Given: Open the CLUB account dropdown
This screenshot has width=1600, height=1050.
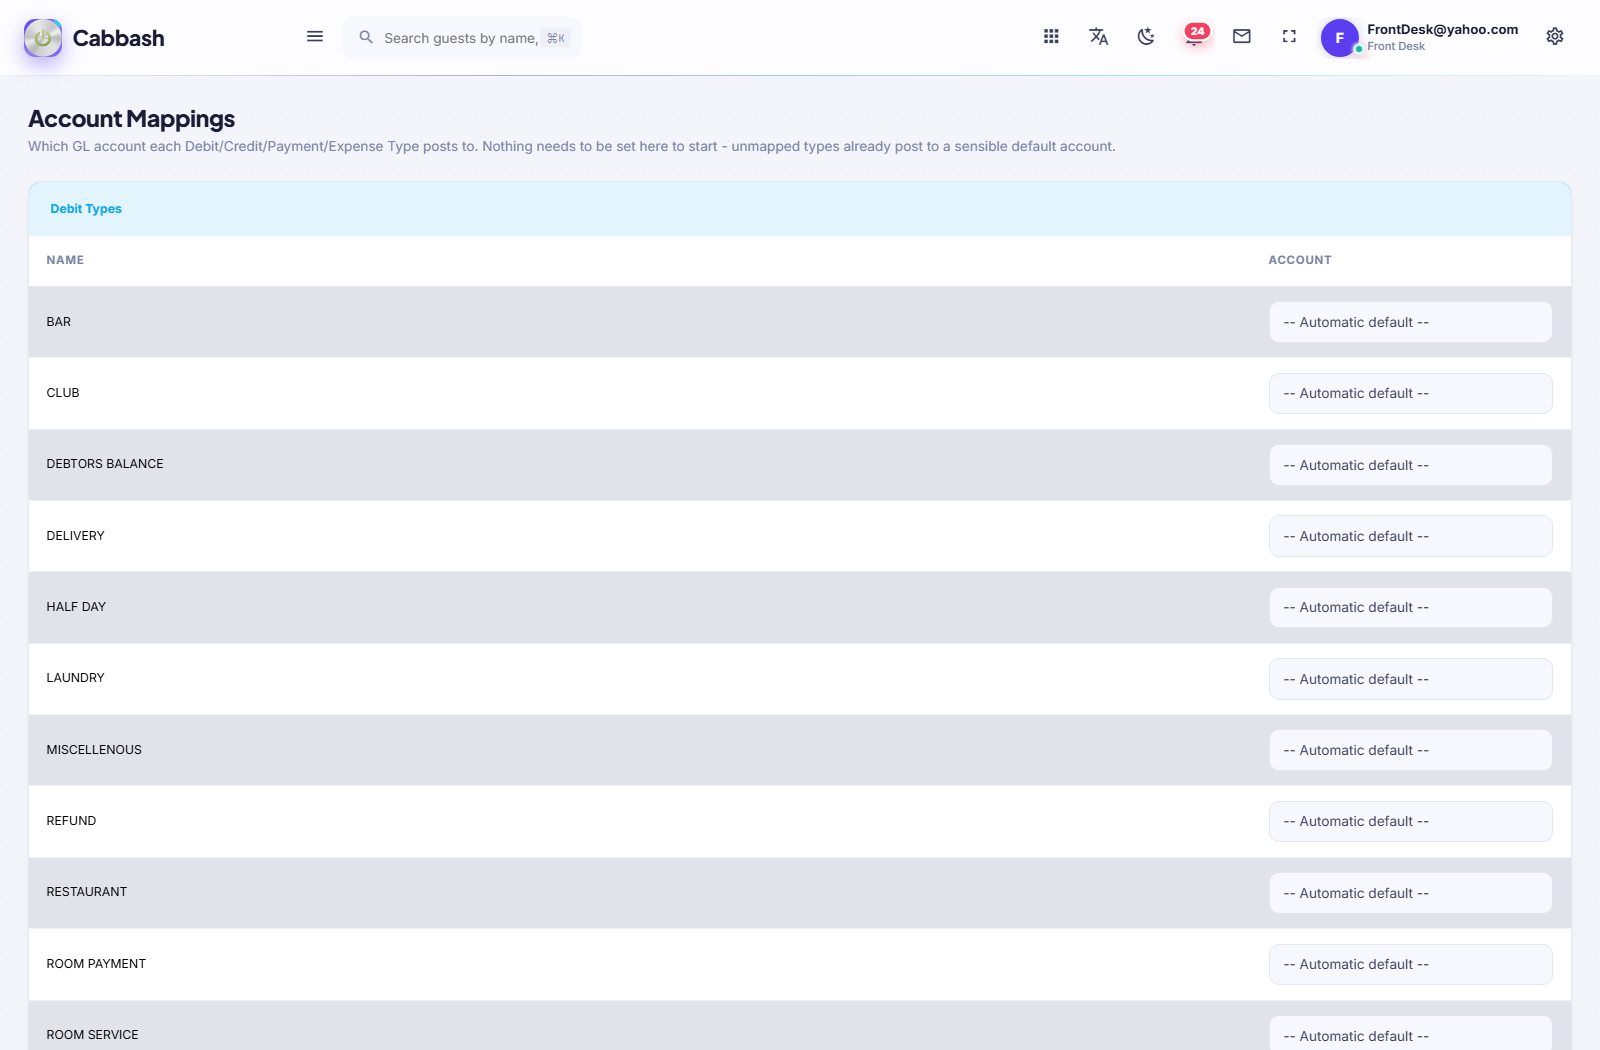Looking at the screenshot, I should point(1410,393).
